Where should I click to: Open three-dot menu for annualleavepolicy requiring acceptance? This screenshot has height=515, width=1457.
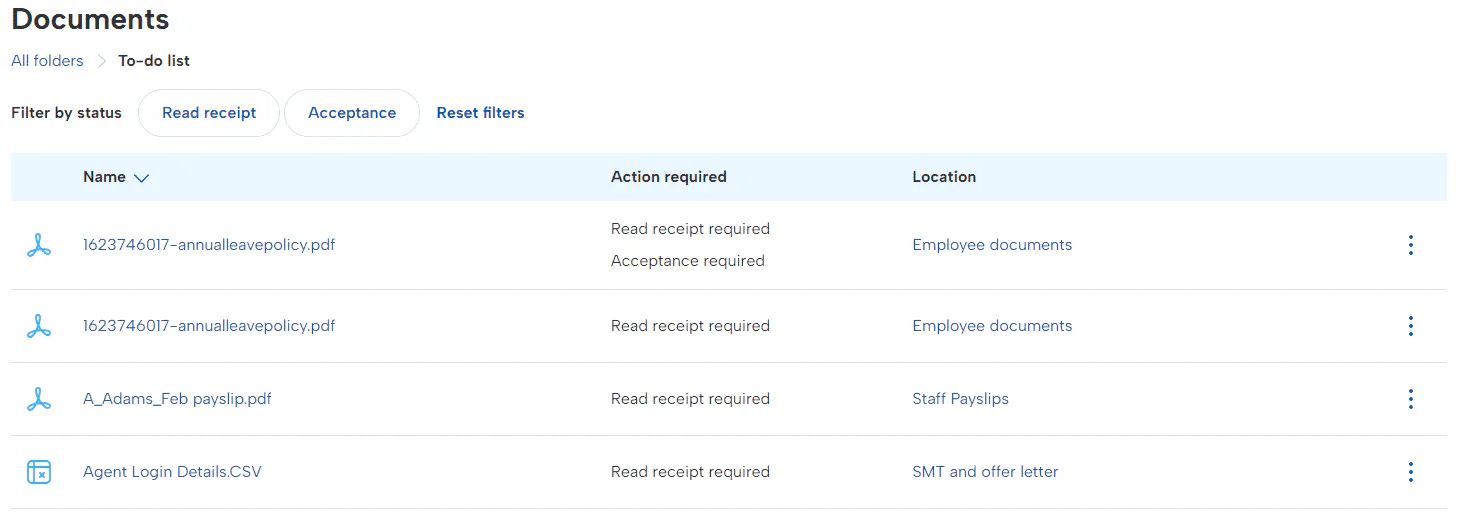(1410, 245)
